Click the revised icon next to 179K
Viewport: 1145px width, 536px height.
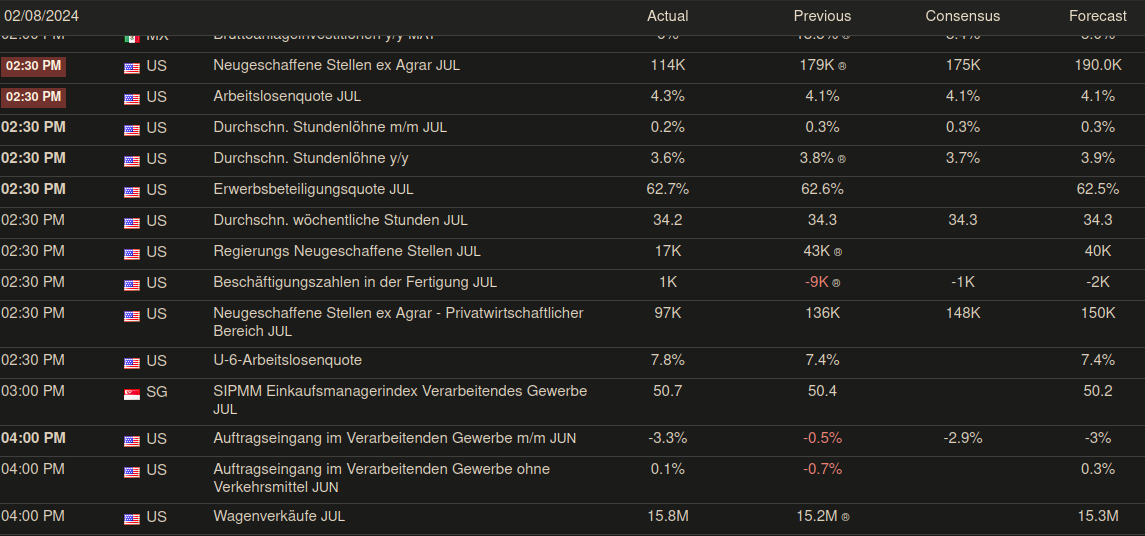[x=842, y=66]
